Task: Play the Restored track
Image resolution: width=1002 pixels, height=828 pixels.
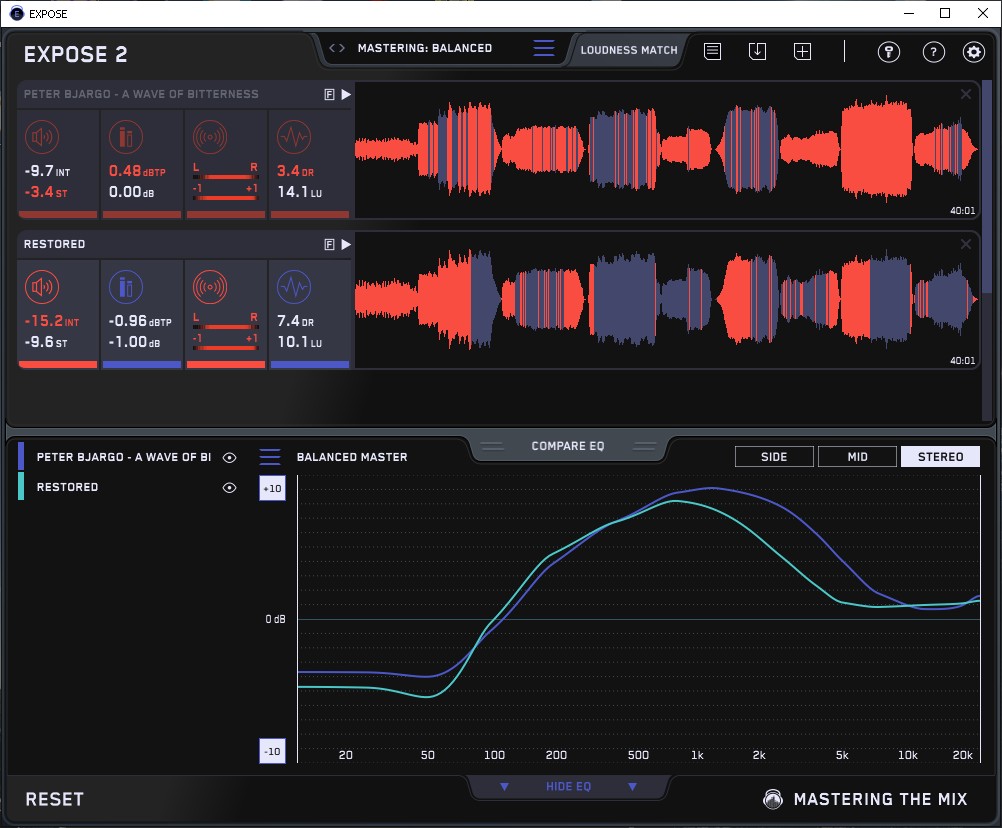Action: [x=346, y=244]
